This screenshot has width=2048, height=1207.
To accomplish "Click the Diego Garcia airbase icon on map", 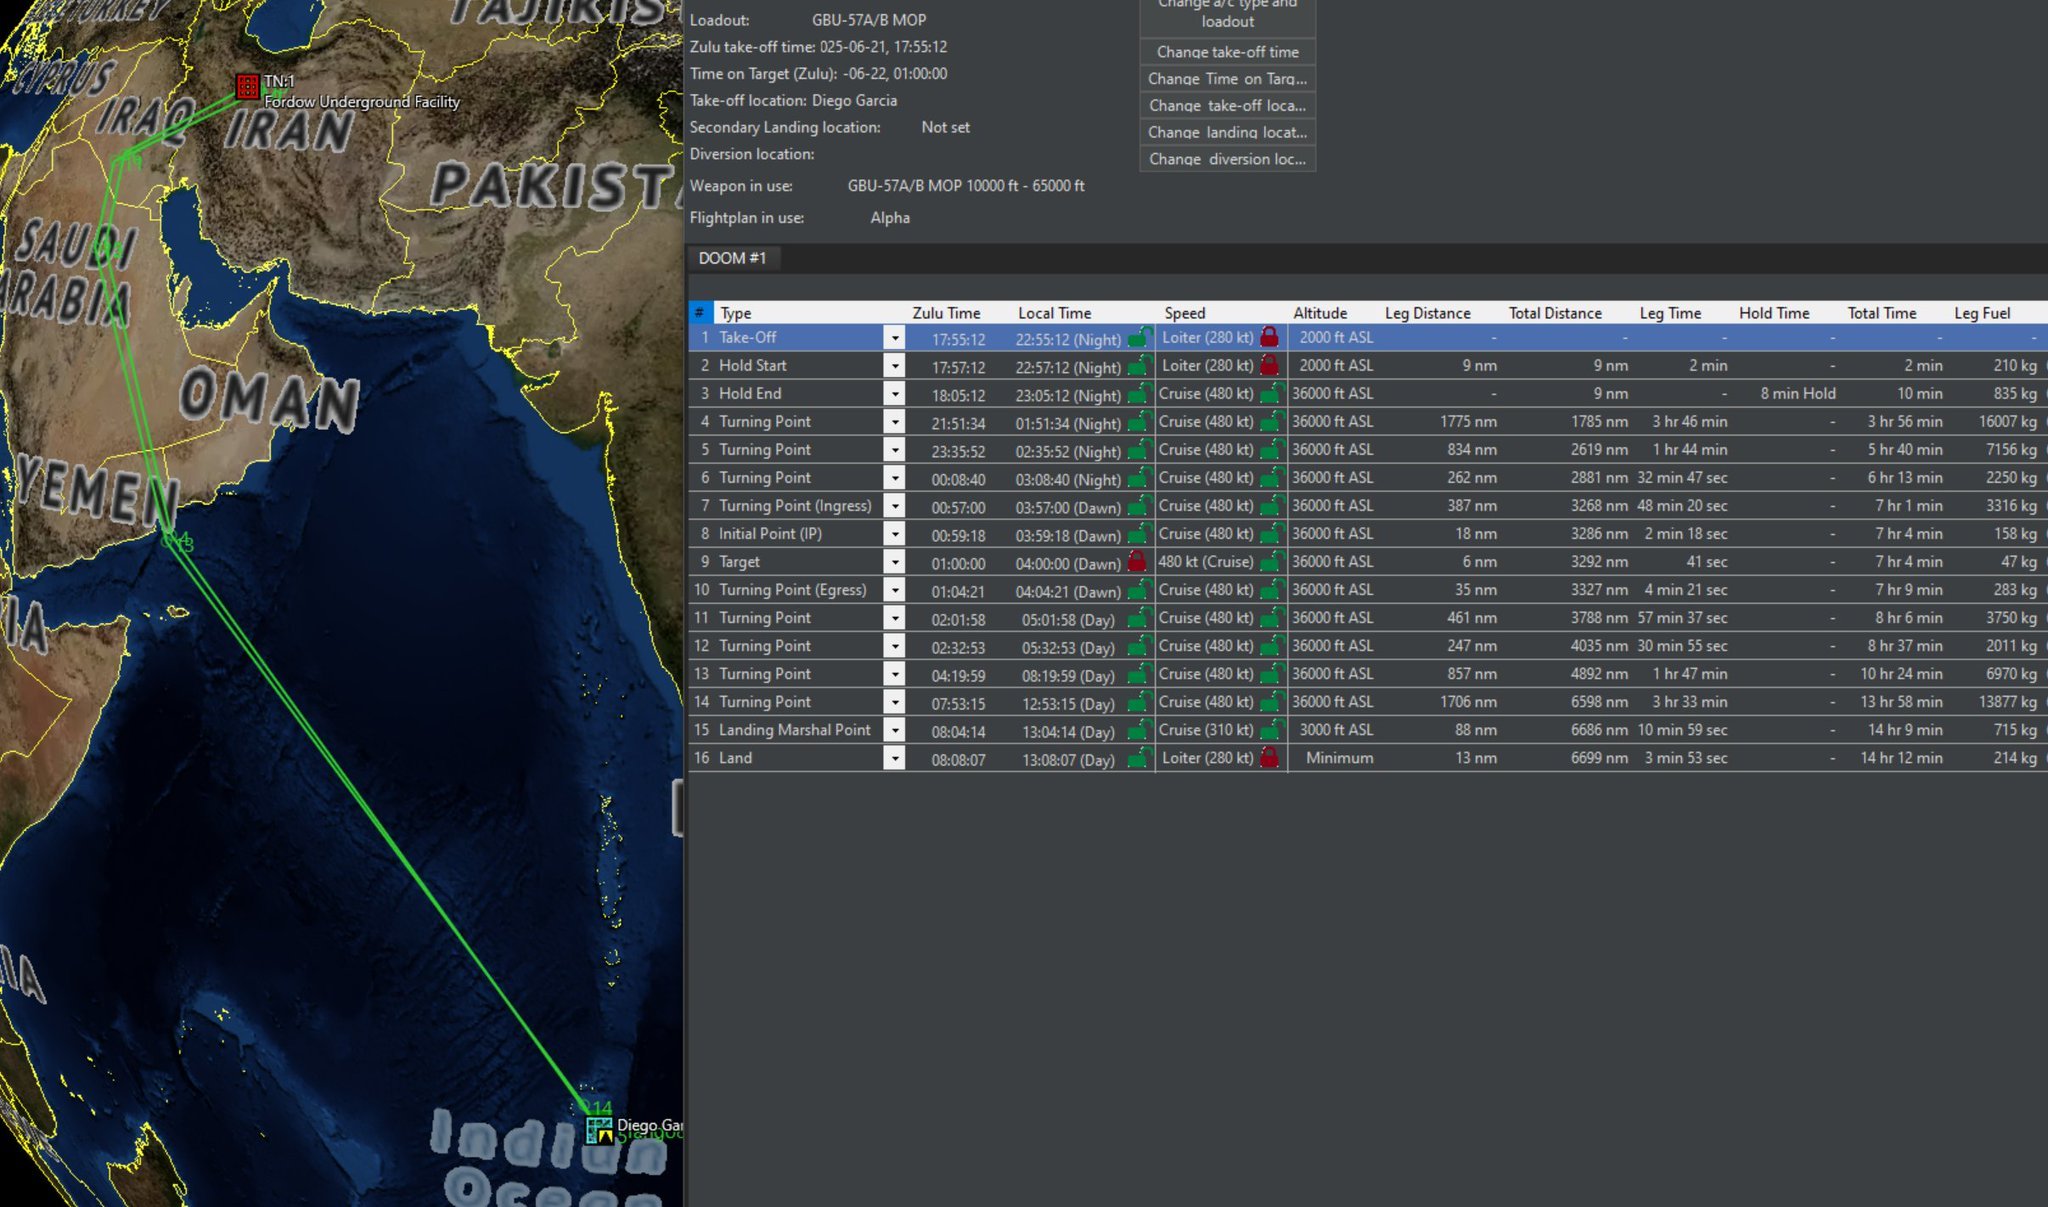I will pos(599,1130).
